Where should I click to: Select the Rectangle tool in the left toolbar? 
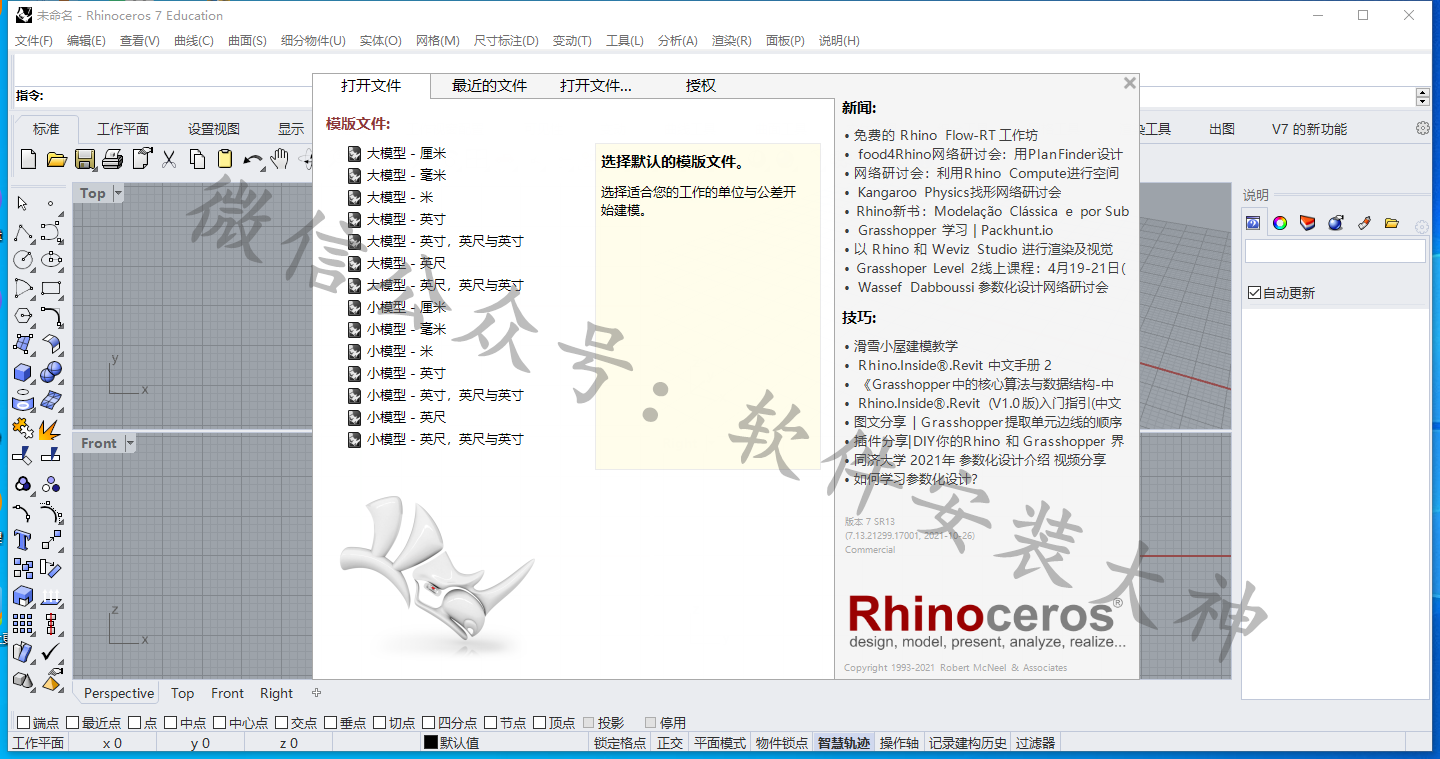(51, 288)
